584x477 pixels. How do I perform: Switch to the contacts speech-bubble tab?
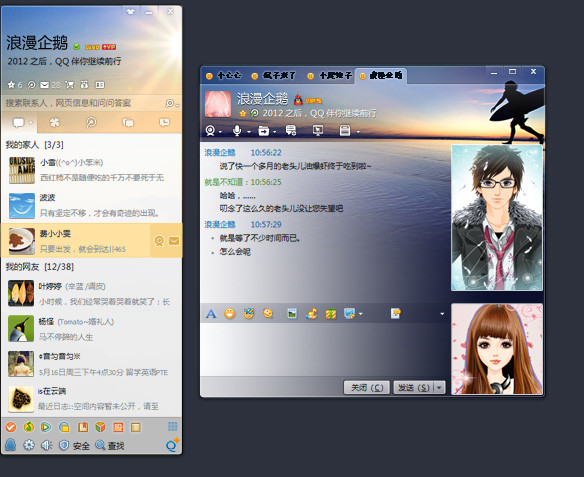click(18, 122)
